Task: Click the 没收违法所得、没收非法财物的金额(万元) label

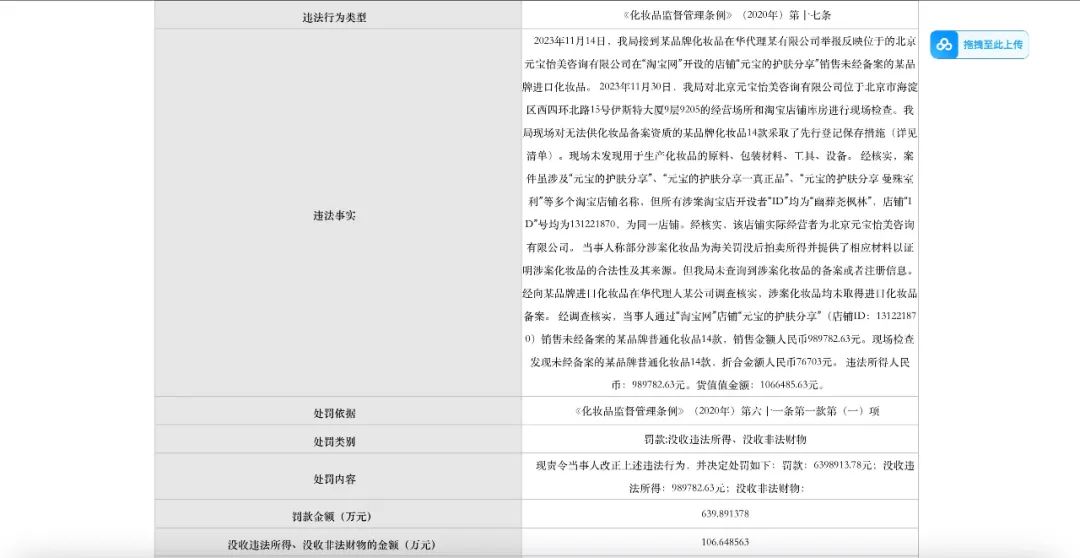Action: [331, 545]
